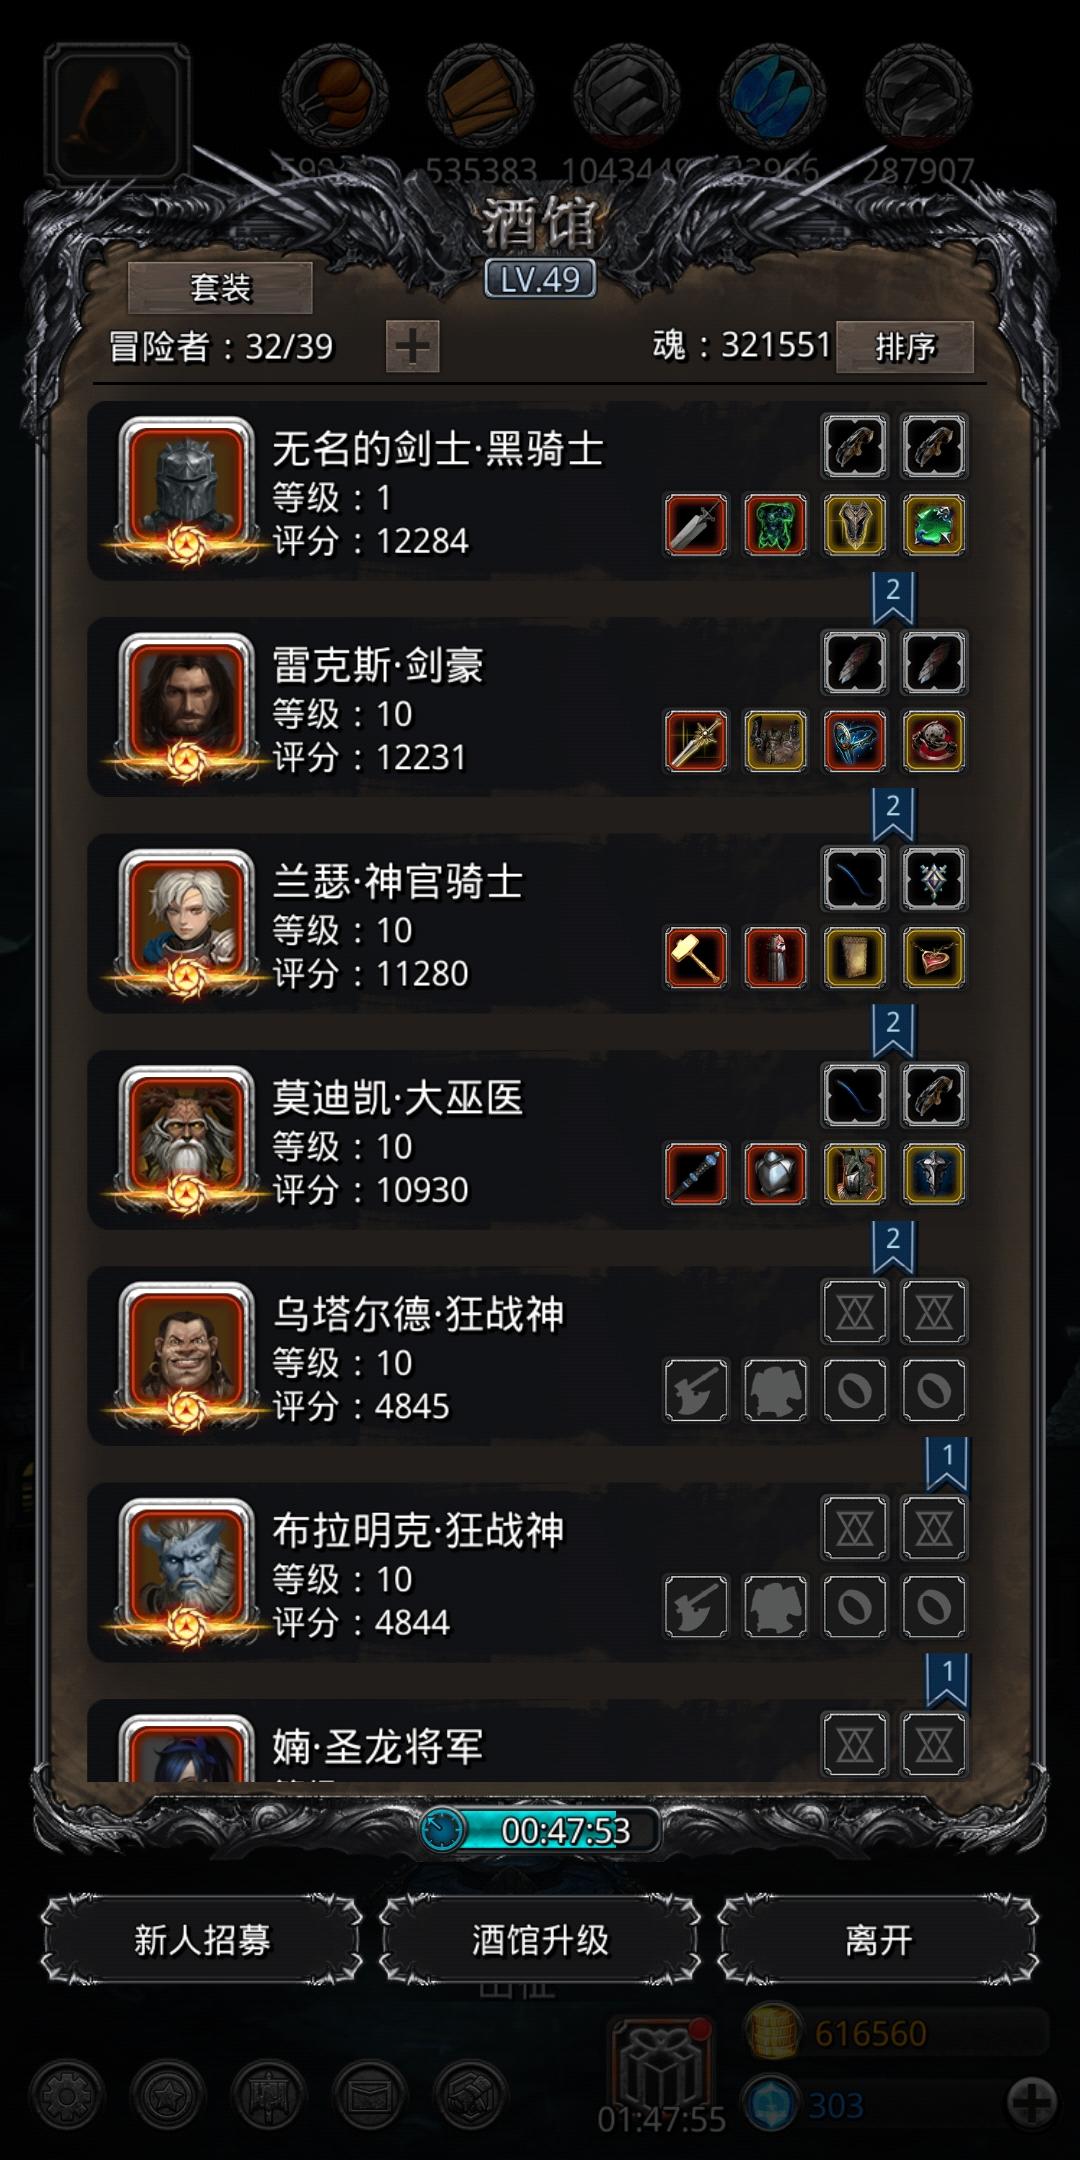Viewport: 1080px width, 2160px height.
Task: Click the refresh countdown timer bar
Action: [541, 1830]
